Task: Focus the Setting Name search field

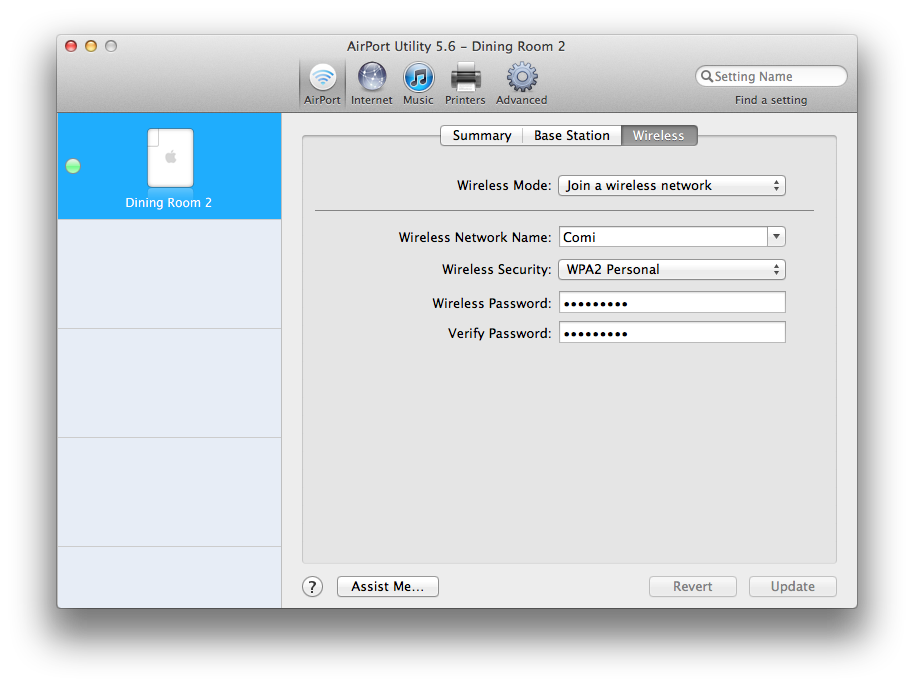Action: point(771,76)
